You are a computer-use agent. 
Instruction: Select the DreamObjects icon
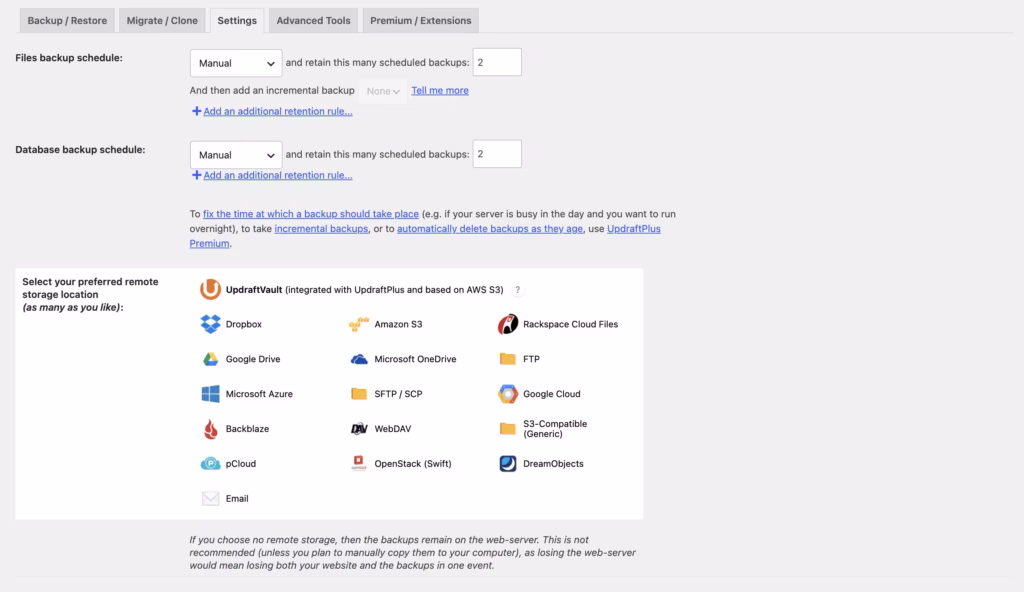pos(507,463)
